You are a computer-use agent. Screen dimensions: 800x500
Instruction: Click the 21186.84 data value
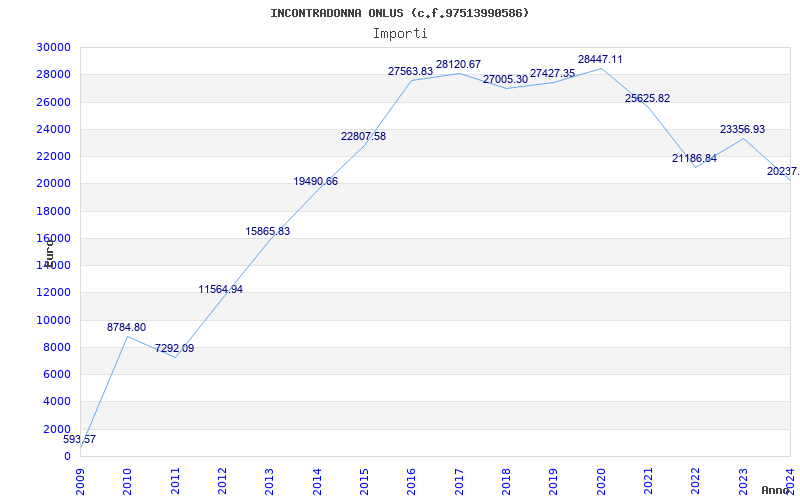click(694, 159)
